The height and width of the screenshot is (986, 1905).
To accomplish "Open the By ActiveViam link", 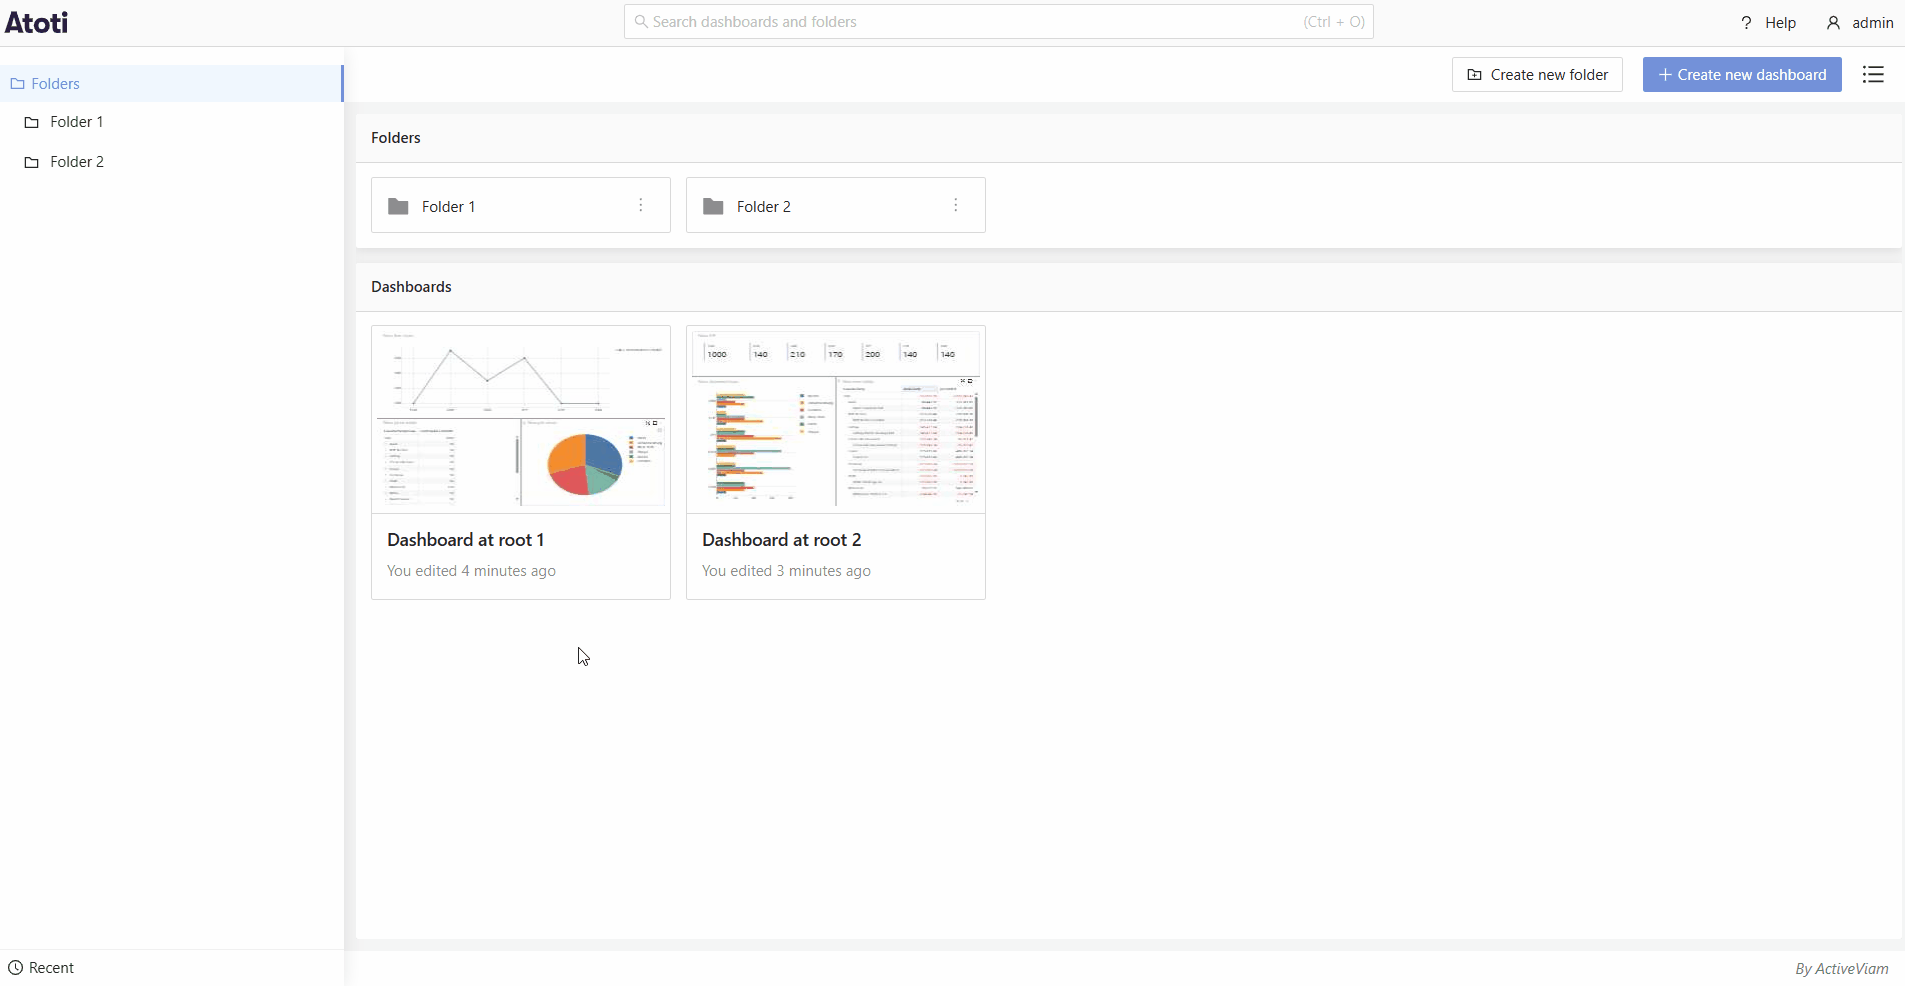I will point(1841,967).
